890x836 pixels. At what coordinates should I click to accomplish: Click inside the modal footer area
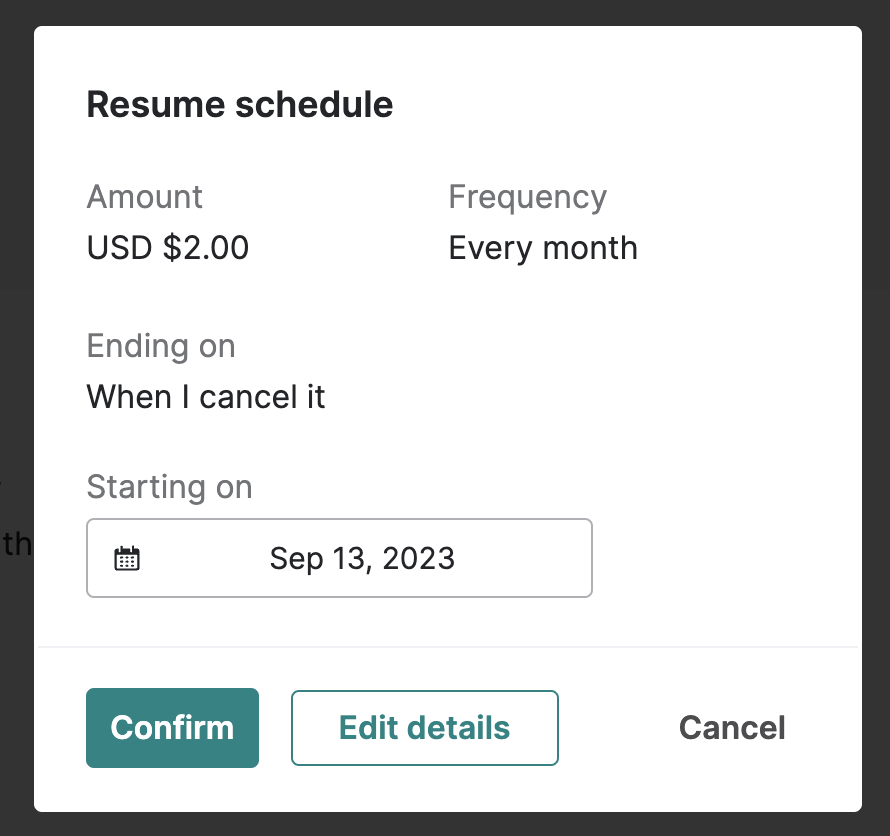tap(600, 728)
